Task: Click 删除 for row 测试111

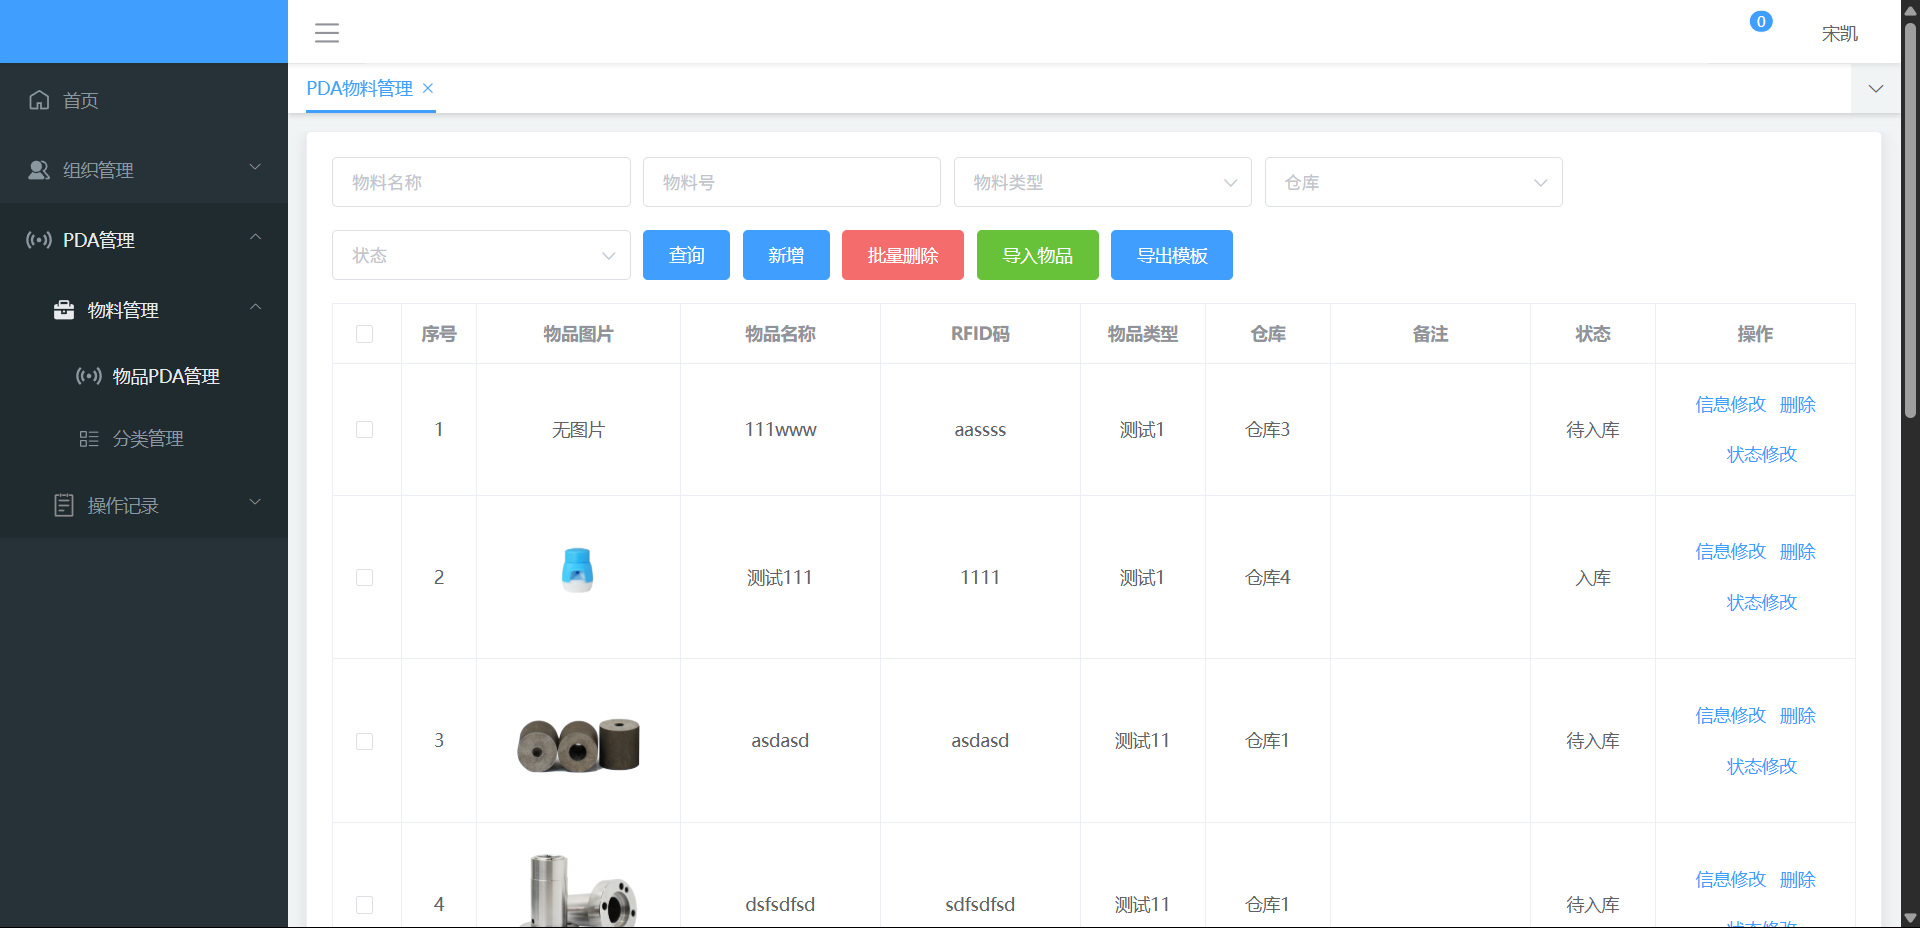Action: [x=1798, y=552]
